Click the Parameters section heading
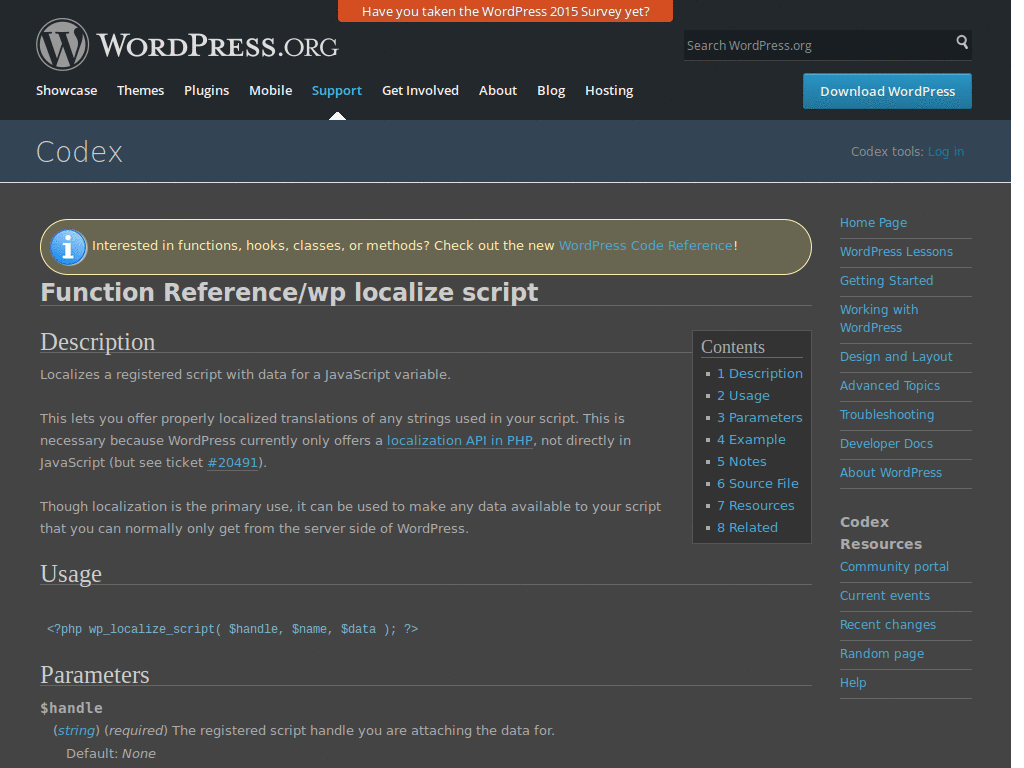1024x768 pixels. tap(95, 675)
